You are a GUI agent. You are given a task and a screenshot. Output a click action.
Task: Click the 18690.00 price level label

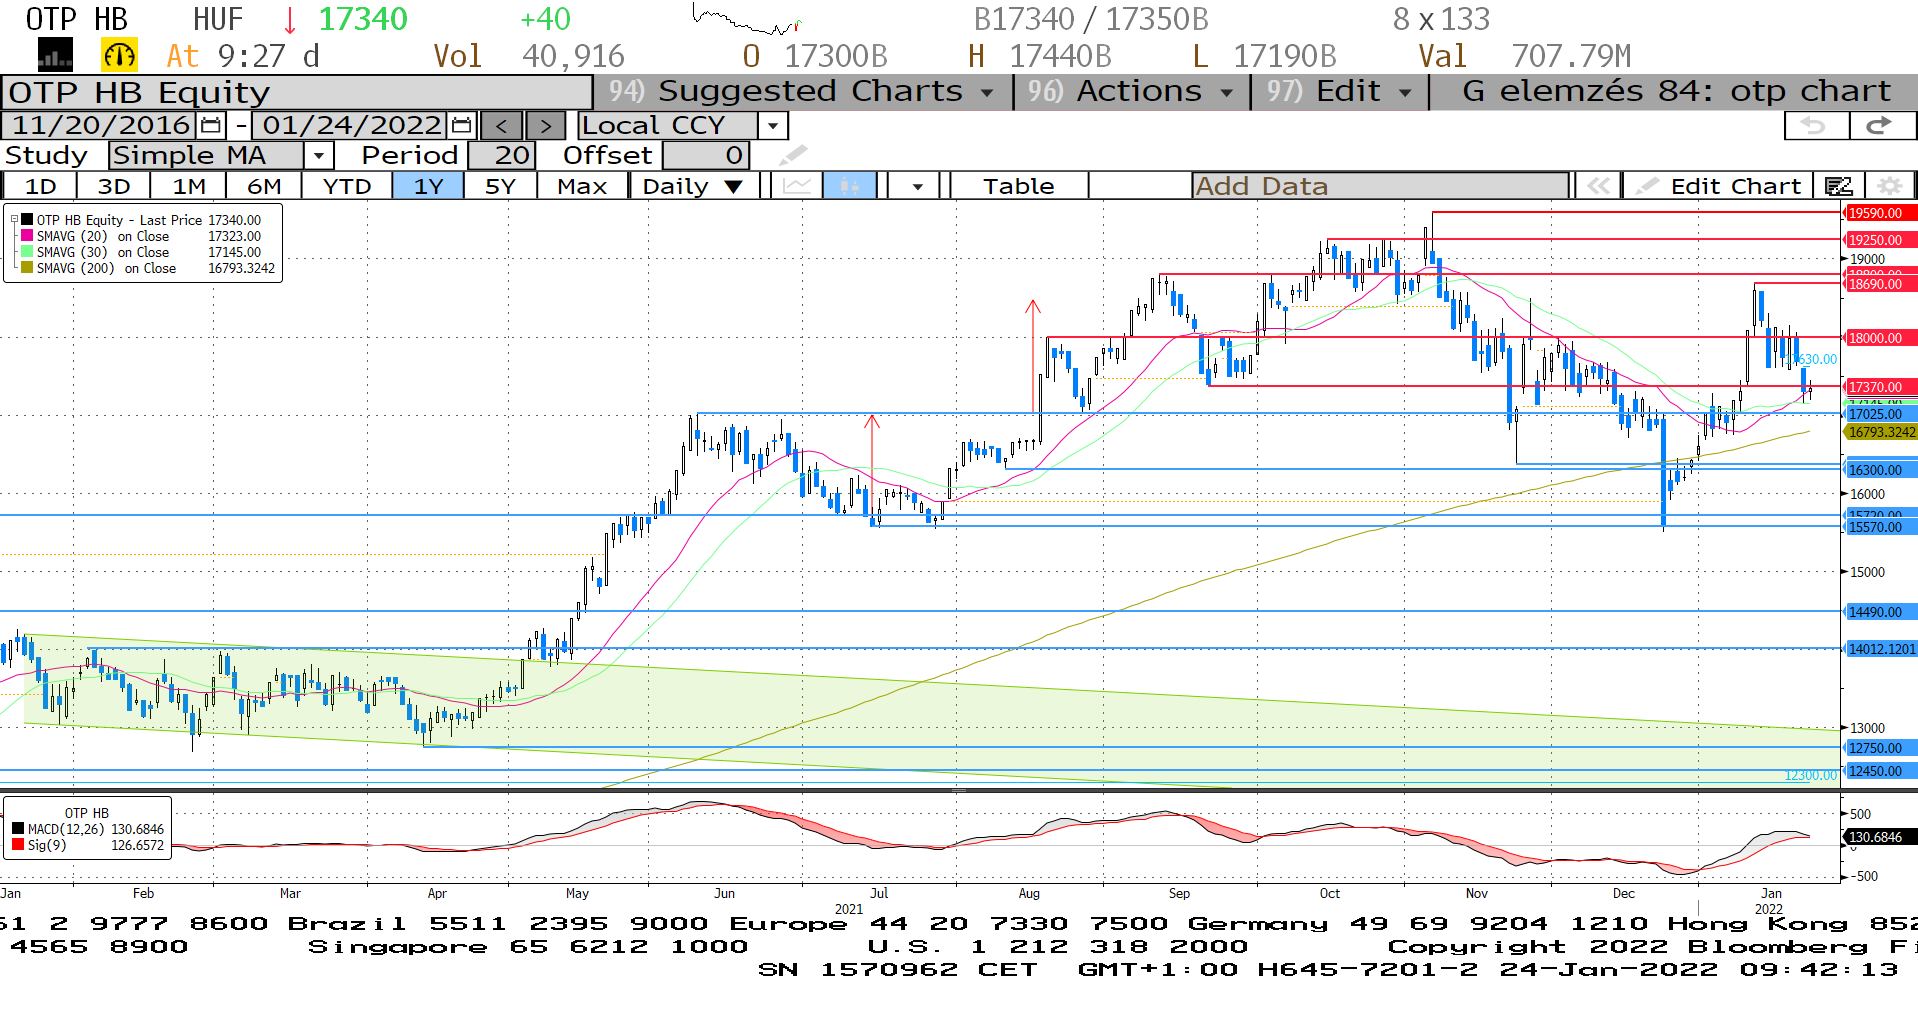[x=1879, y=284]
